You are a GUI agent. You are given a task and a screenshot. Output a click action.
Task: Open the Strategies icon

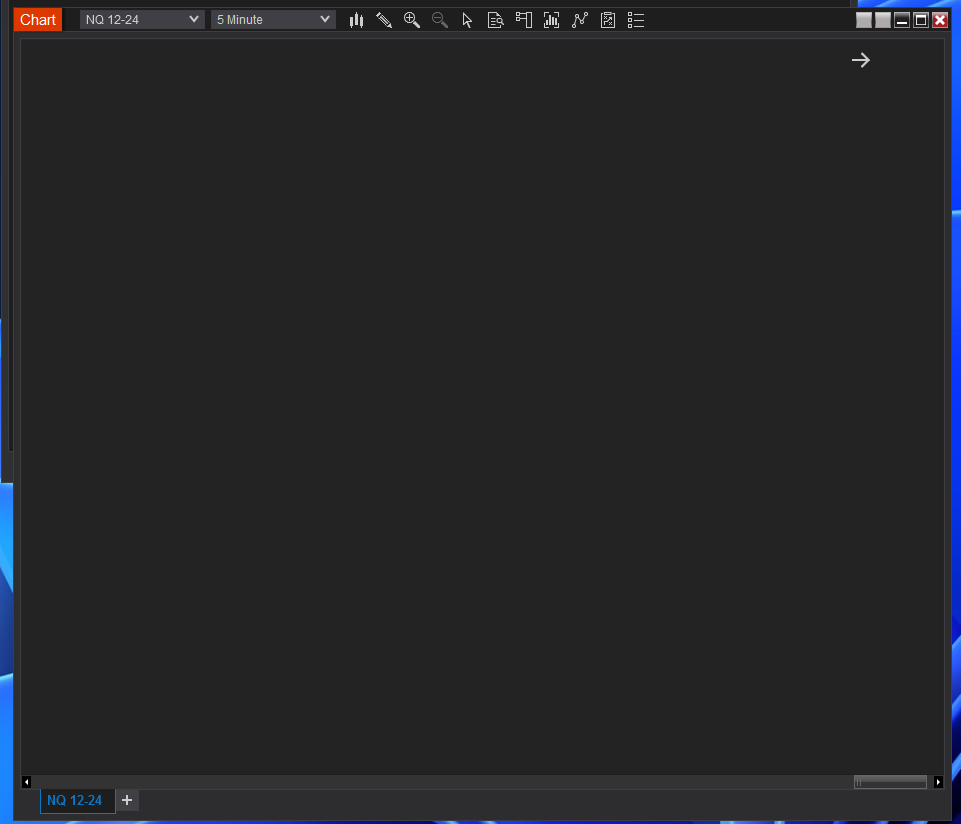(x=608, y=20)
